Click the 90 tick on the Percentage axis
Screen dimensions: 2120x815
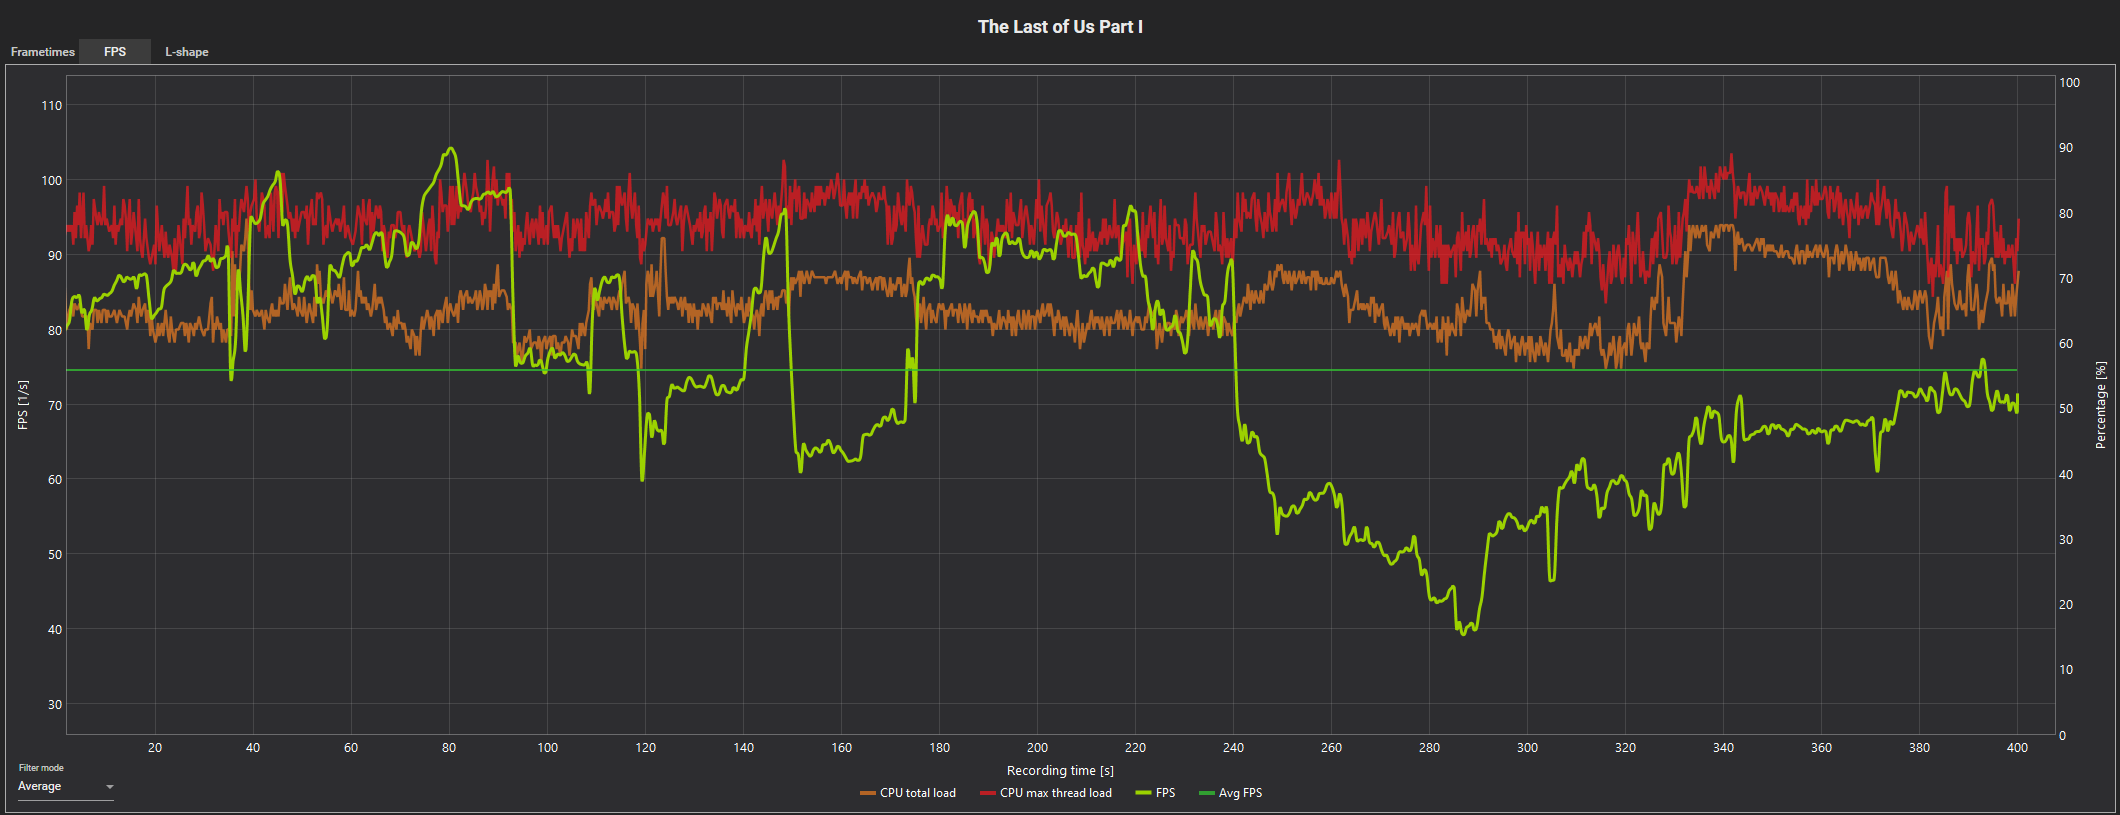(x=2066, y=148)
